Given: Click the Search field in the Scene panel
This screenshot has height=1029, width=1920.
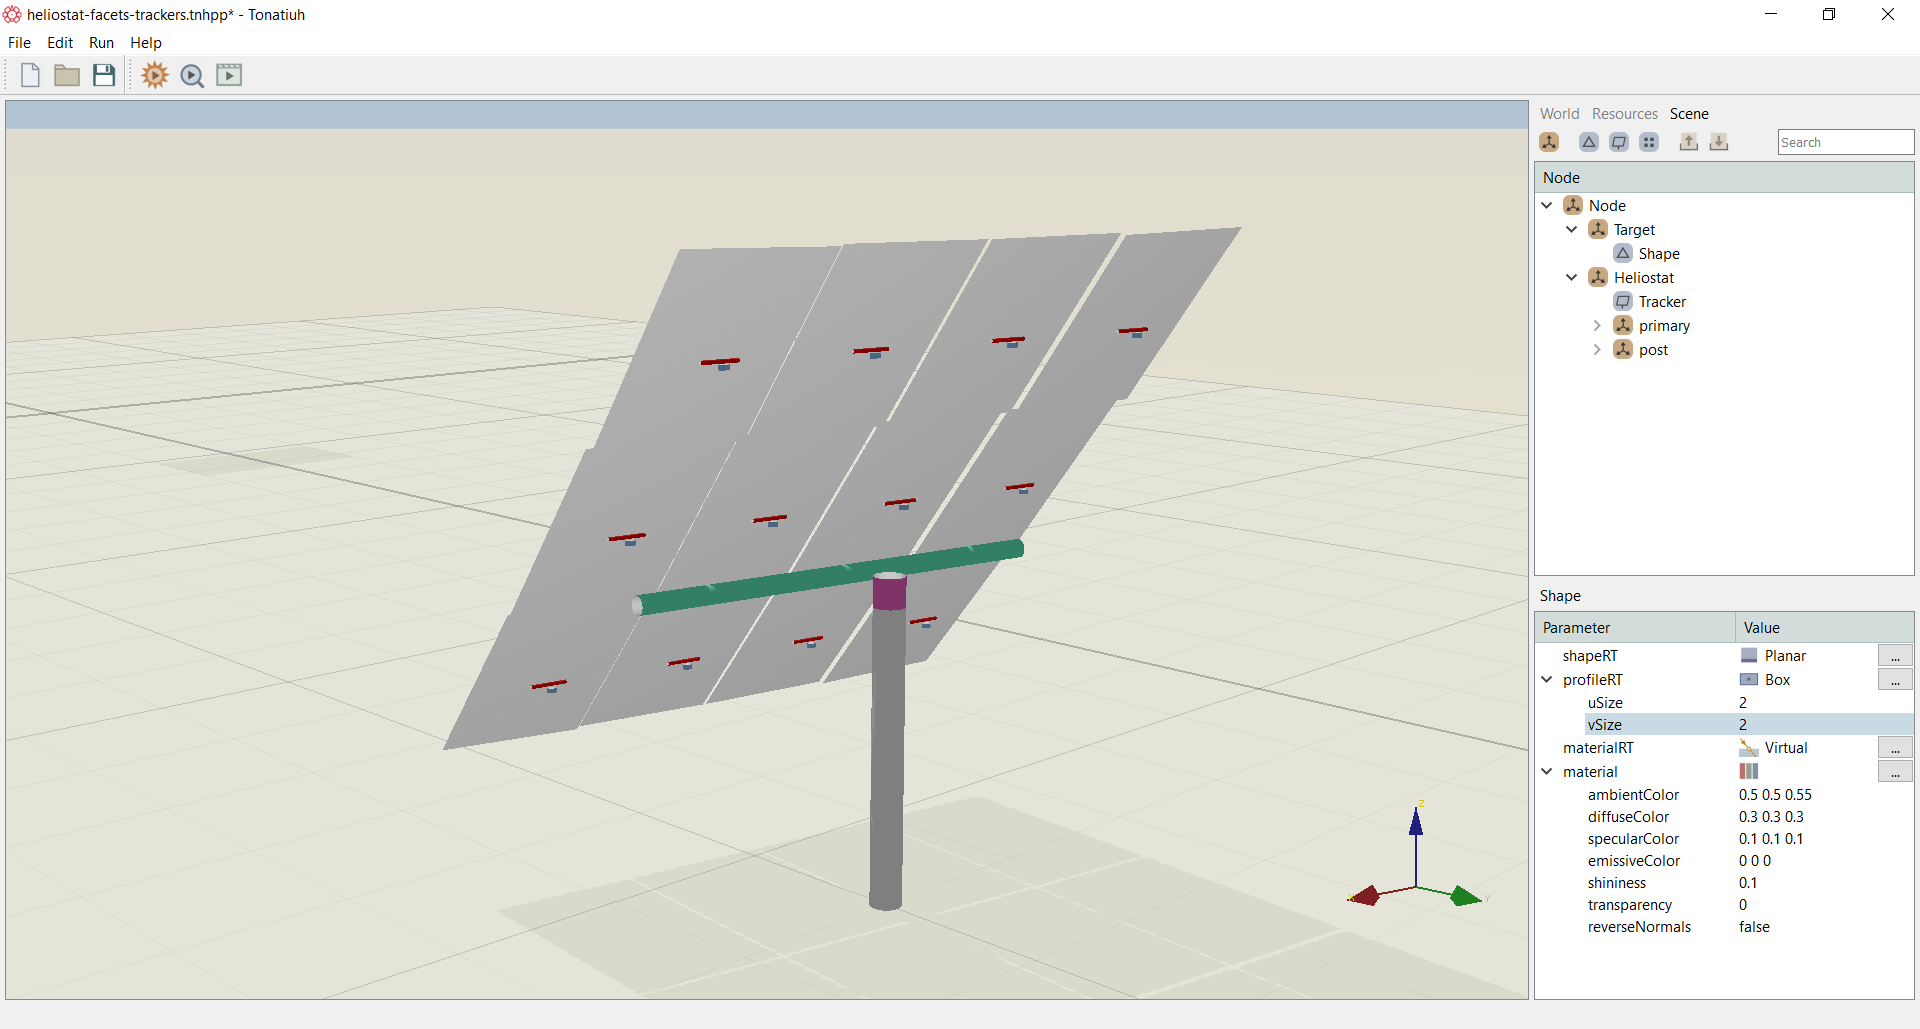Looking at the screenshot, I should (1845, 142).
